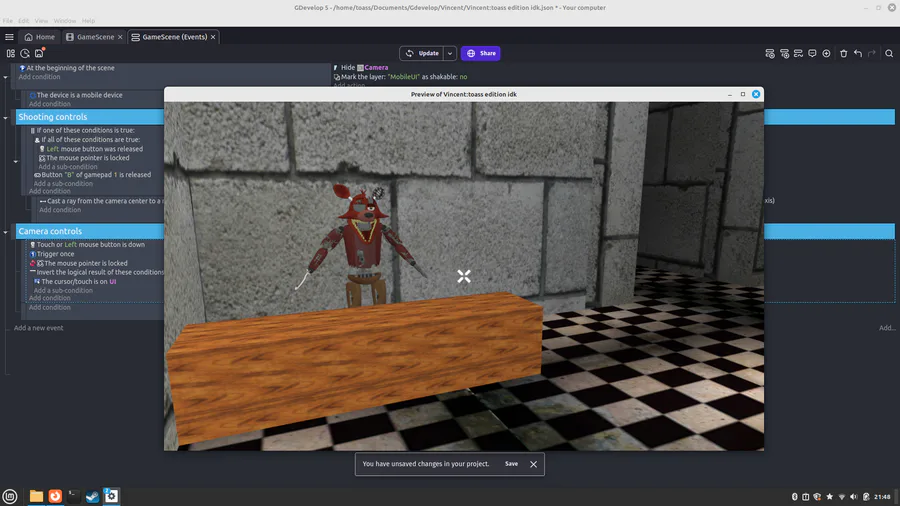Screen dimensions: 900x506
Task: Click the taskbar clock showing 21:48
Action: 882,497
